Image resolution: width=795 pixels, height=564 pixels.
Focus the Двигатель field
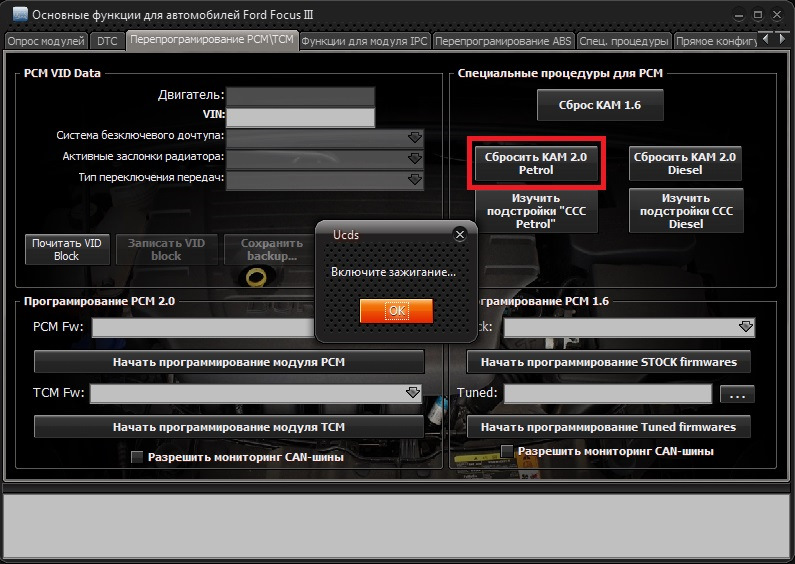click(300, 96)
